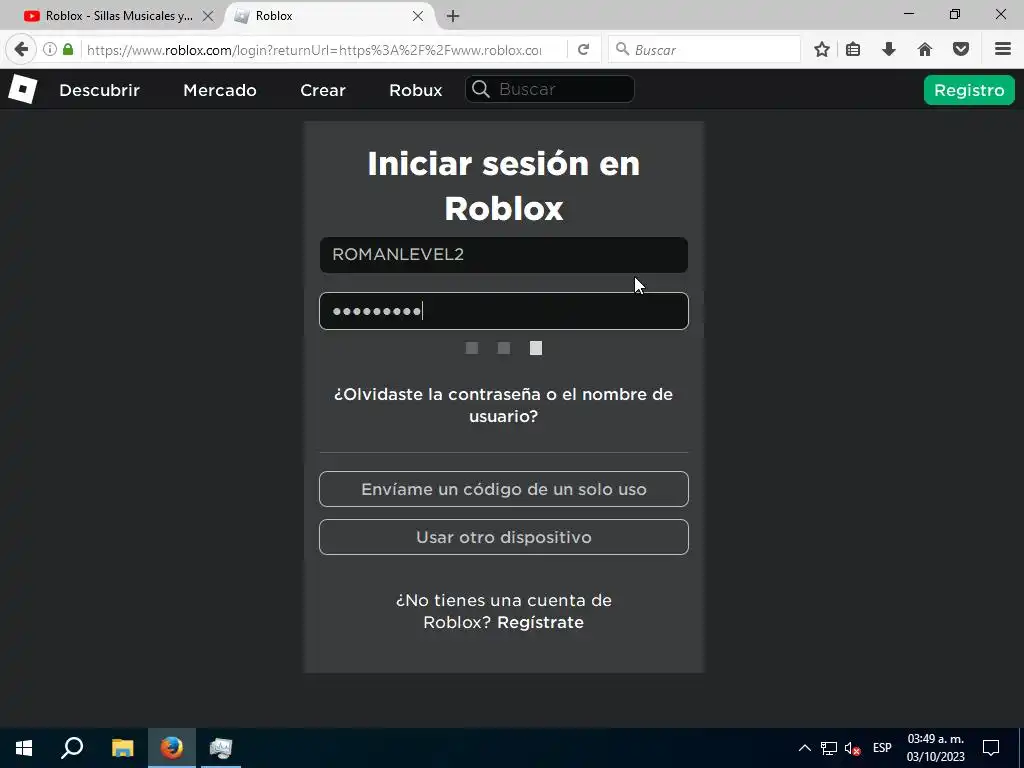The height and width of the screenshot is (768, 1024).
Task: Open site information icon in address bar
Action: (x=50, y=49)
